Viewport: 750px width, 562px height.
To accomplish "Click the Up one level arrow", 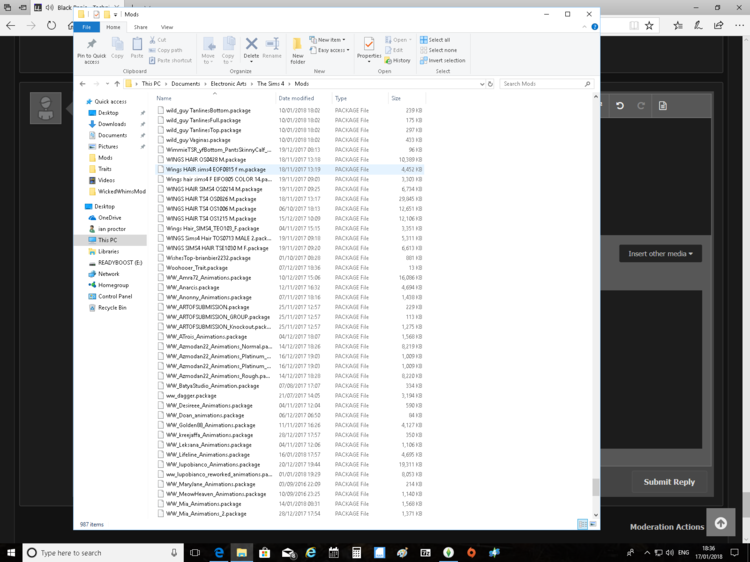I will coord(117,84).
